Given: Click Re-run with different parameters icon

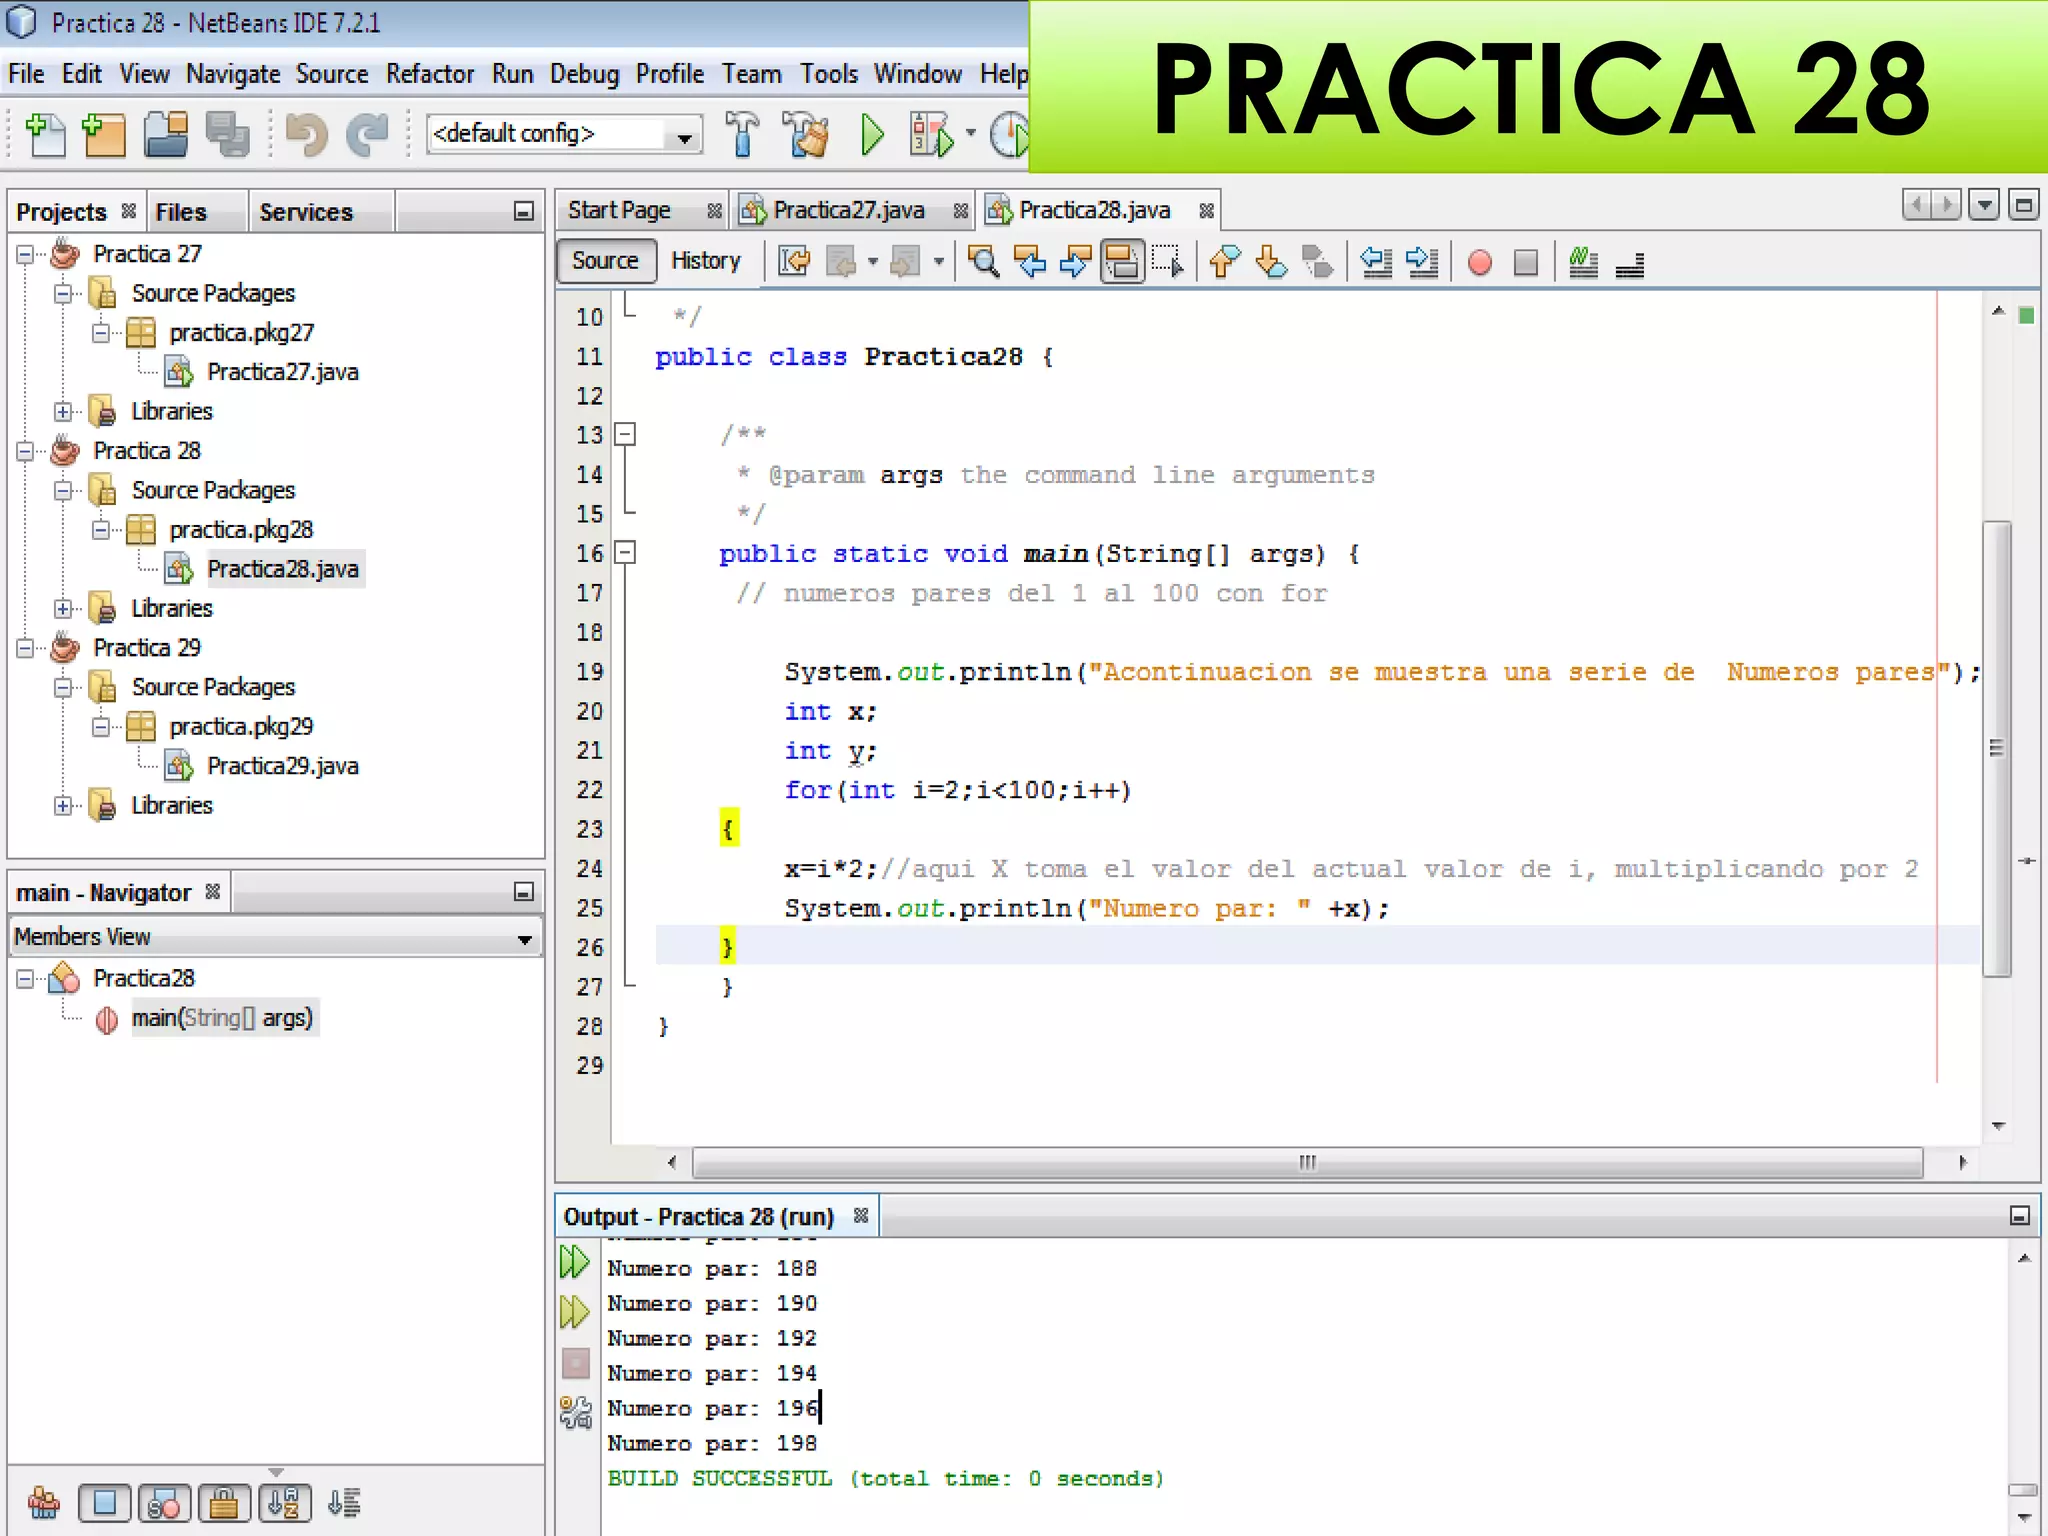Looking at the screenshot, I should [x=575, y=1312].
